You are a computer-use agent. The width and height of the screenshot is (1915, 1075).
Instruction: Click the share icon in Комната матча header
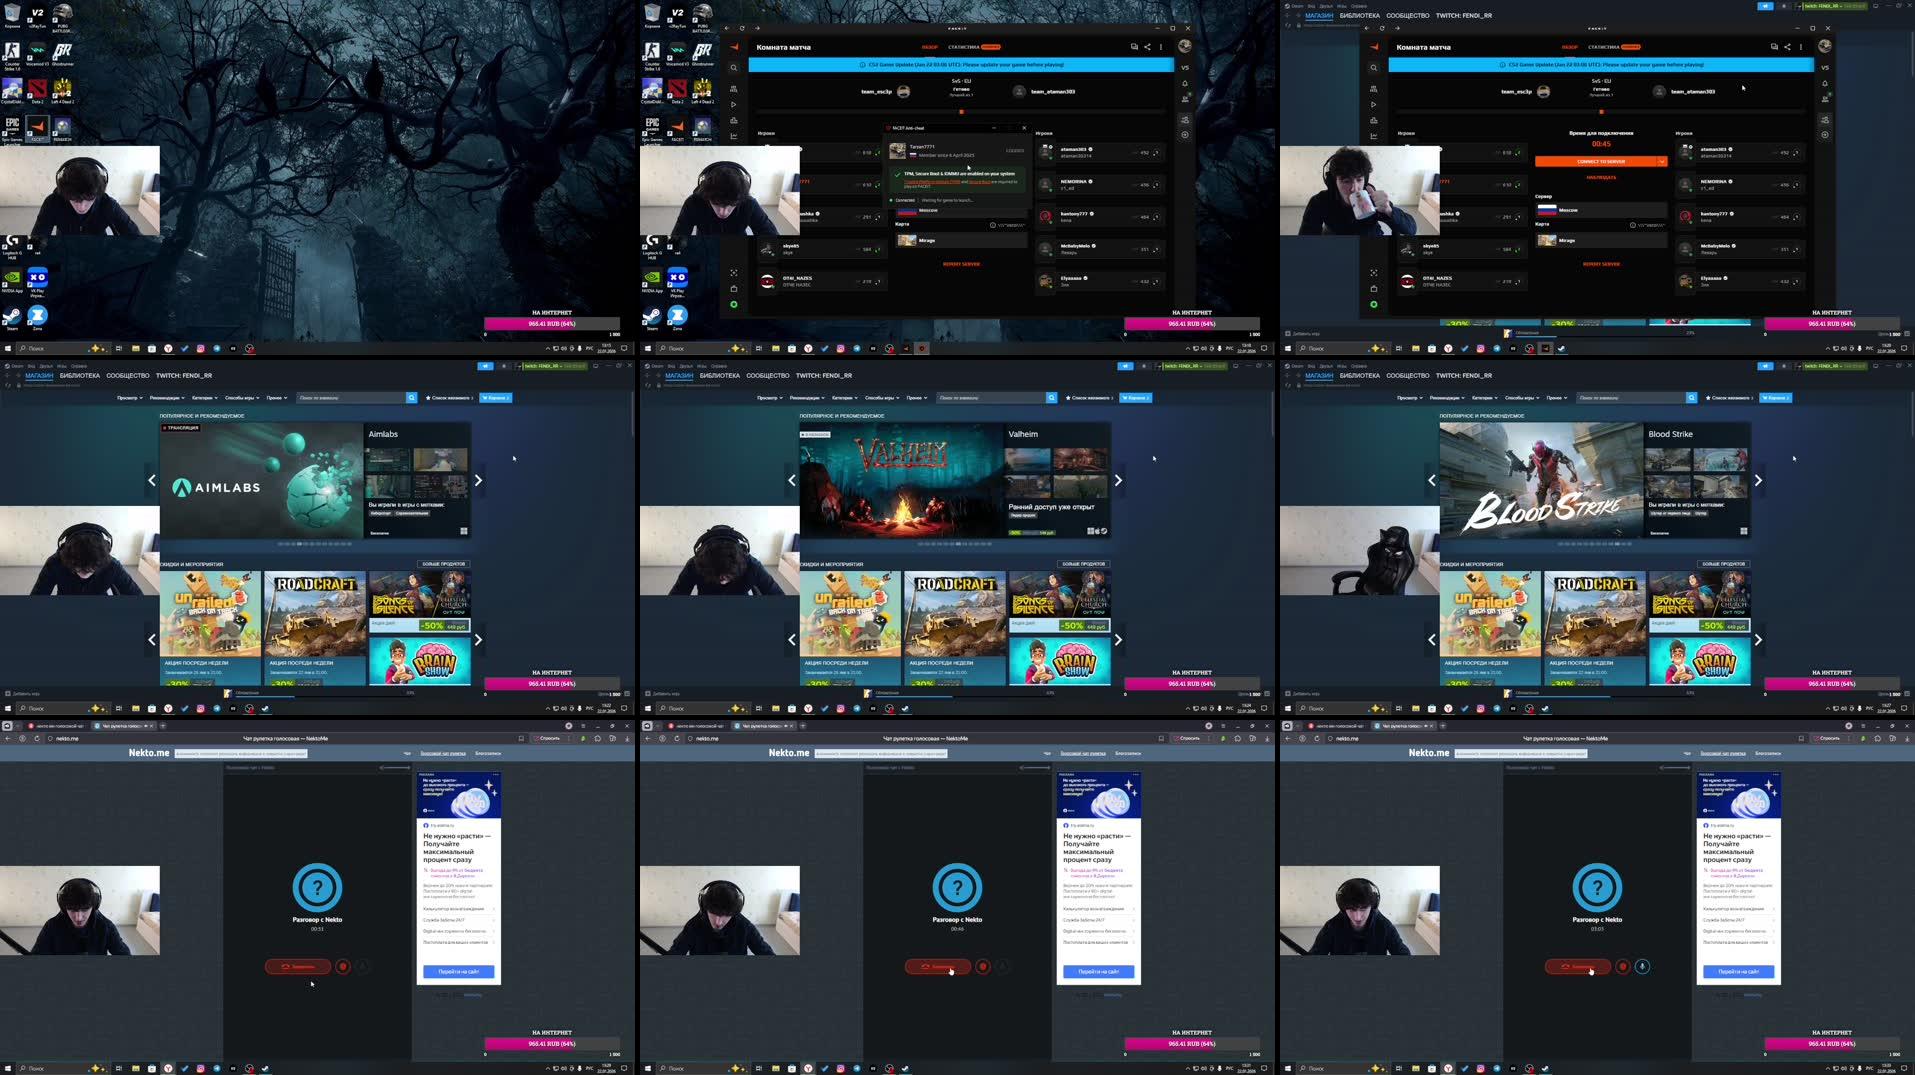click(1788, 46)
